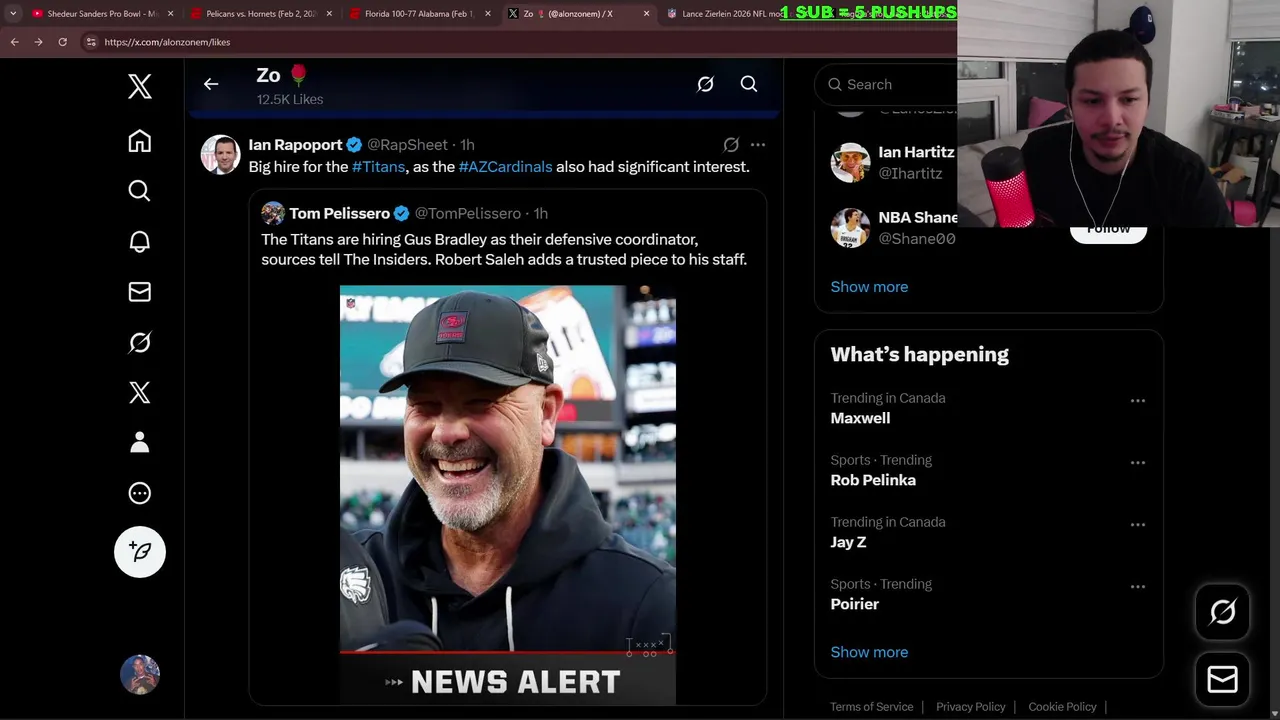Screen dimensions: 1280x720
Task: Compose a new post button
Action: pyautogui.click(x=140, y=552)
